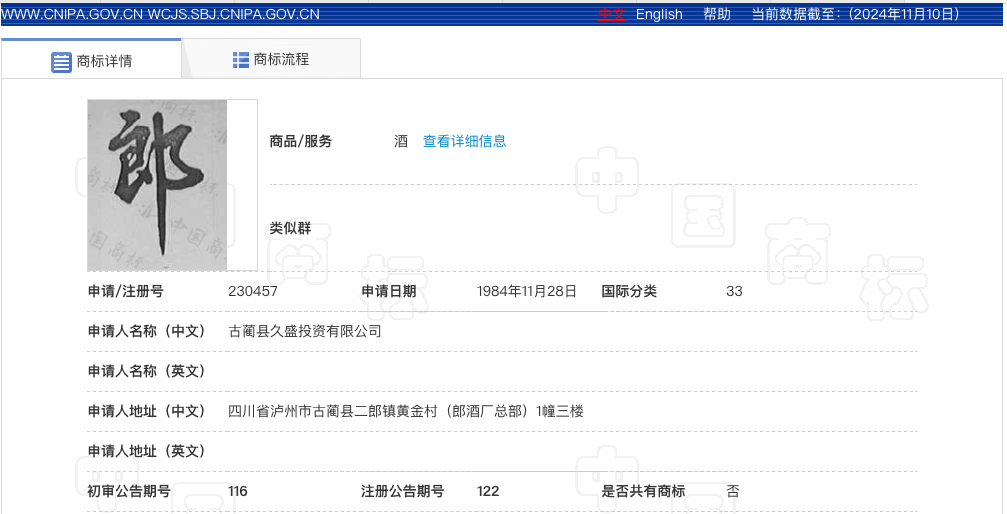Open 查看详细信息 link
1007x514 pixels.
coord(464,141)
